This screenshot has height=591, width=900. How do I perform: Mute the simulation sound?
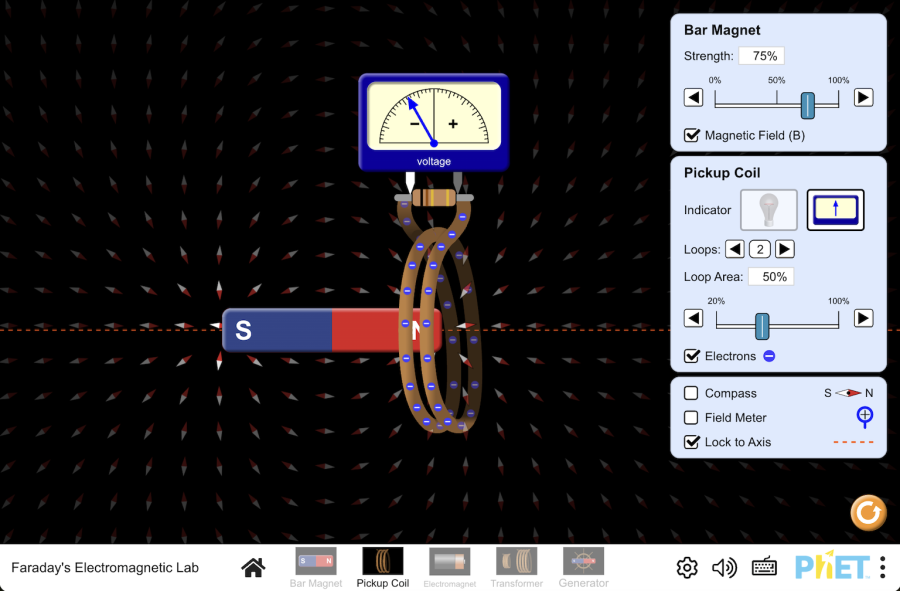pos(724,567)
